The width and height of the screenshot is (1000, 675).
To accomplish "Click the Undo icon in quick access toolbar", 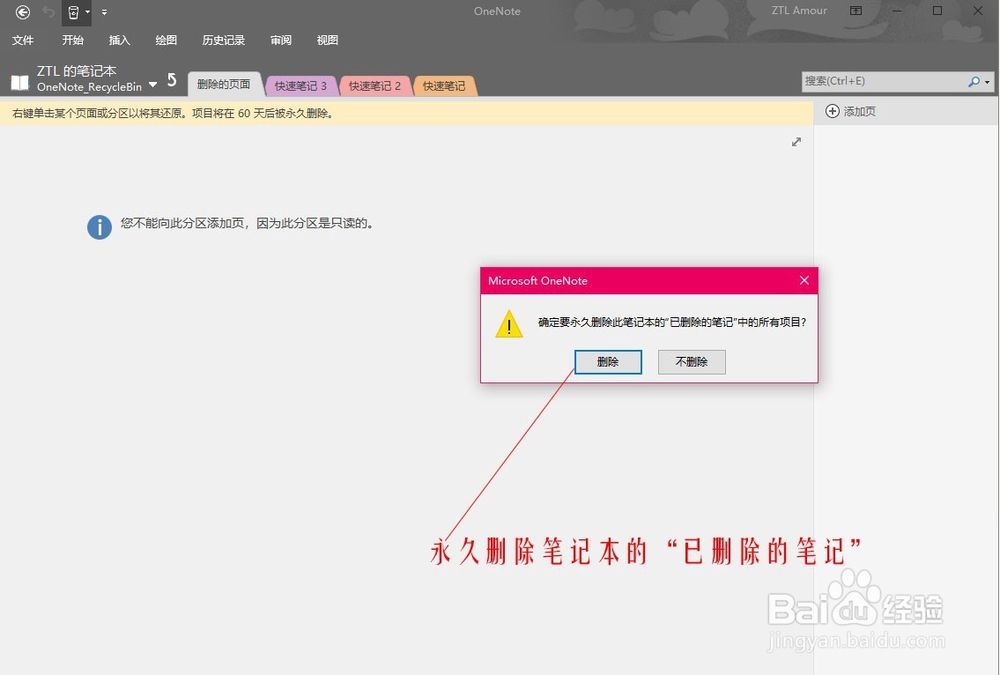I will click(48, 11).
